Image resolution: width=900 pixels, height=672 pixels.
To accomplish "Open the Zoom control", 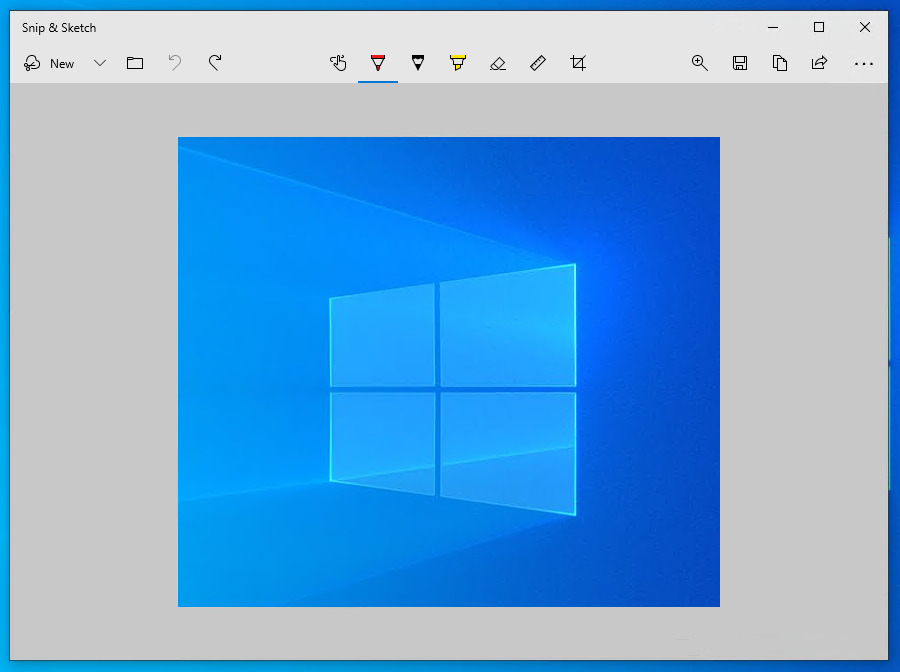I will tap(700, 63).
